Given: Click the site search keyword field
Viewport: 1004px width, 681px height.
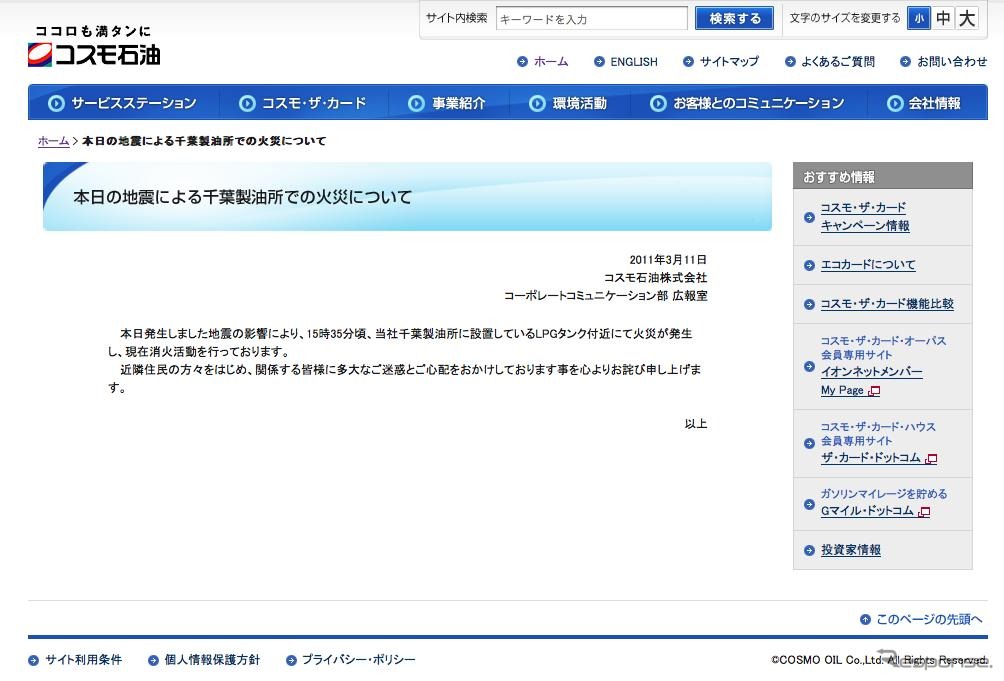Looking at the screenshot, I should click(x=591, y=19).
